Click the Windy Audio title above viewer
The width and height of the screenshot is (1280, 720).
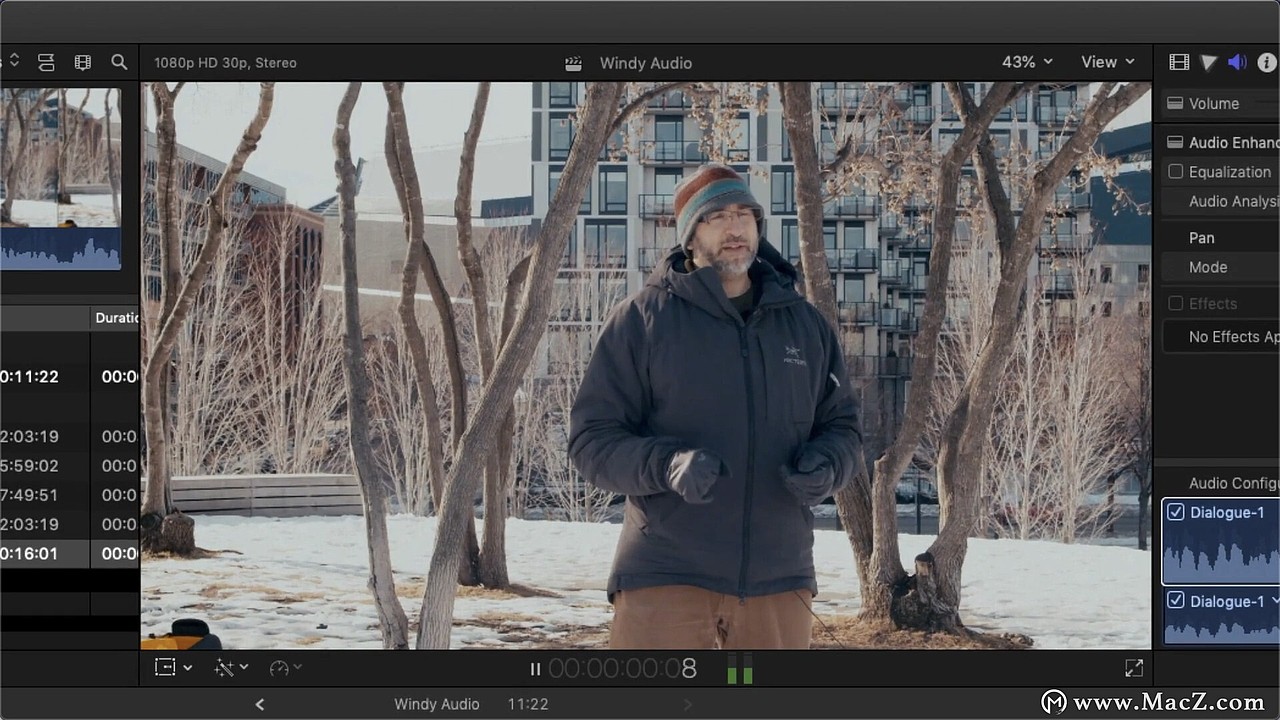(x=646, y=63)
